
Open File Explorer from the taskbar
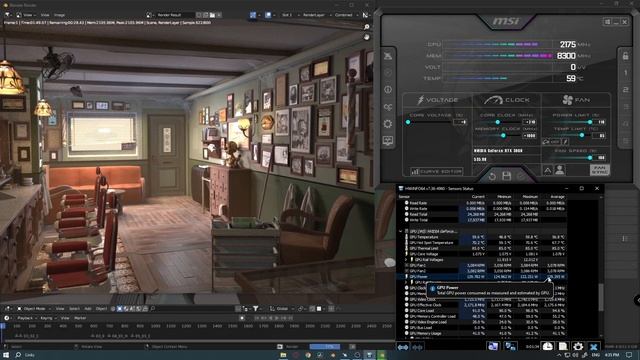coord(283,355)
